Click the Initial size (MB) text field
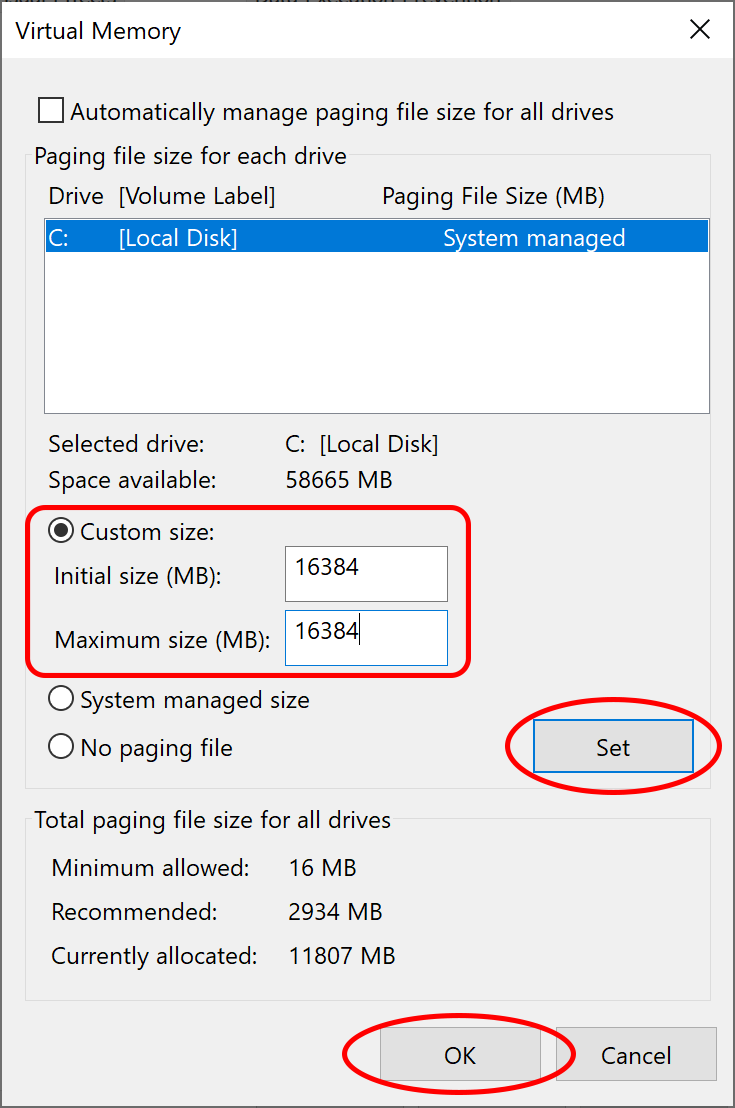 coord(366,574)
